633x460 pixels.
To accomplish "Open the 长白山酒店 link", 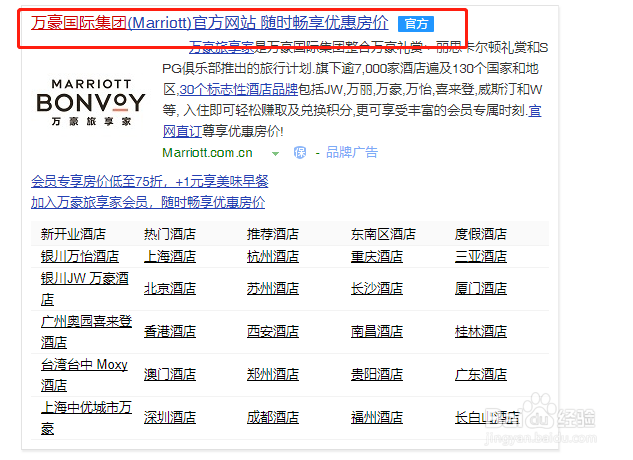I will tap(487, 418).
